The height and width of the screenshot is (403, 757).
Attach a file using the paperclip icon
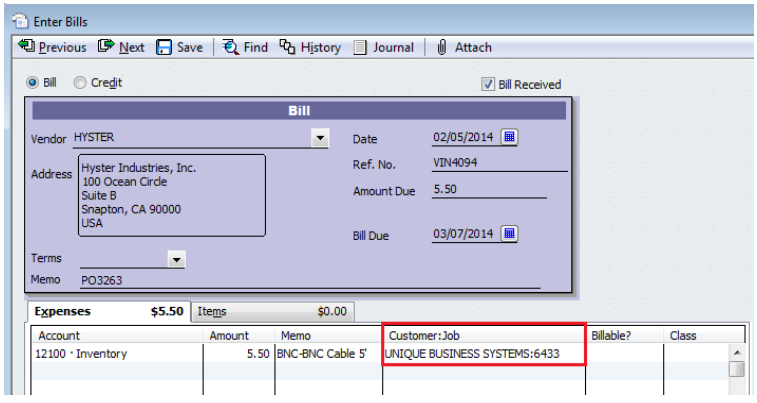pos(441,47)
